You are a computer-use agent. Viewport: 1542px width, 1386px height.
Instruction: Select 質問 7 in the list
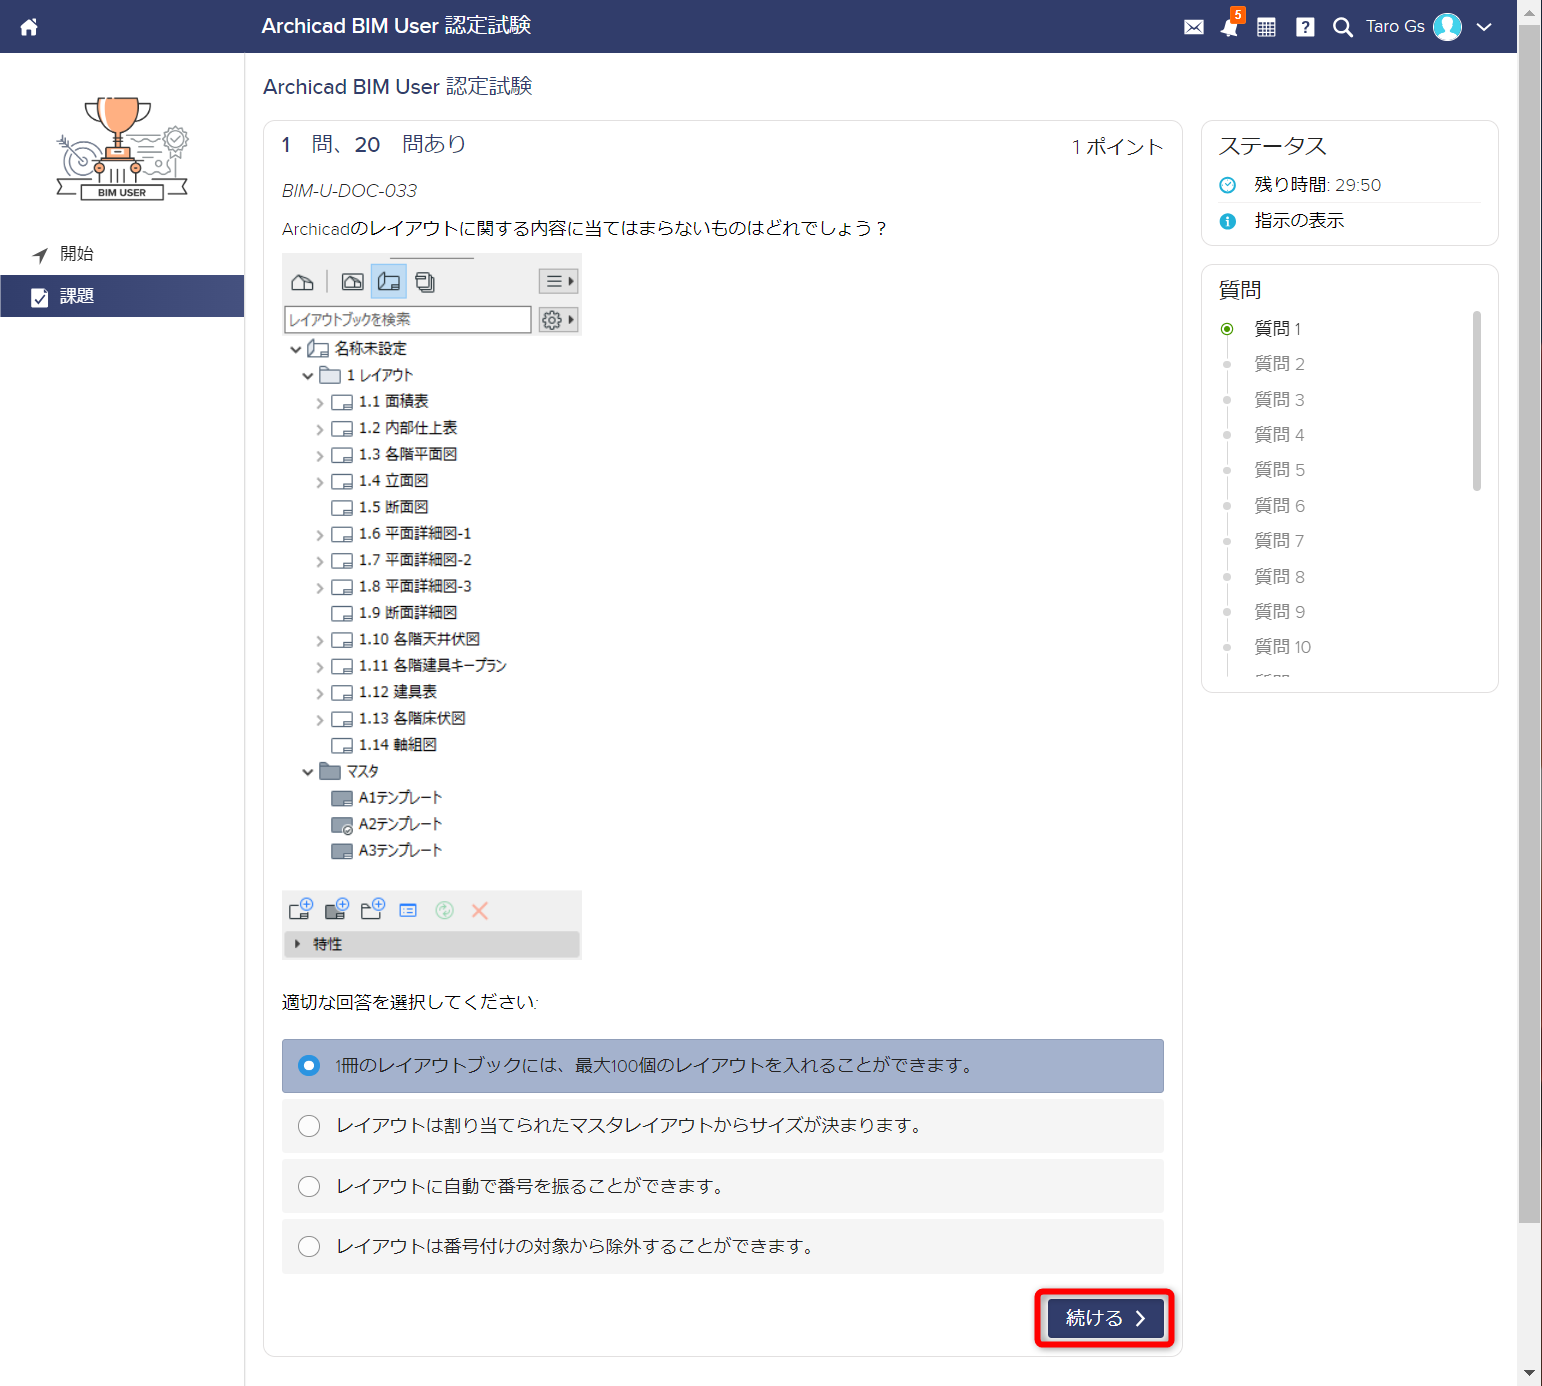(1279, 541)
